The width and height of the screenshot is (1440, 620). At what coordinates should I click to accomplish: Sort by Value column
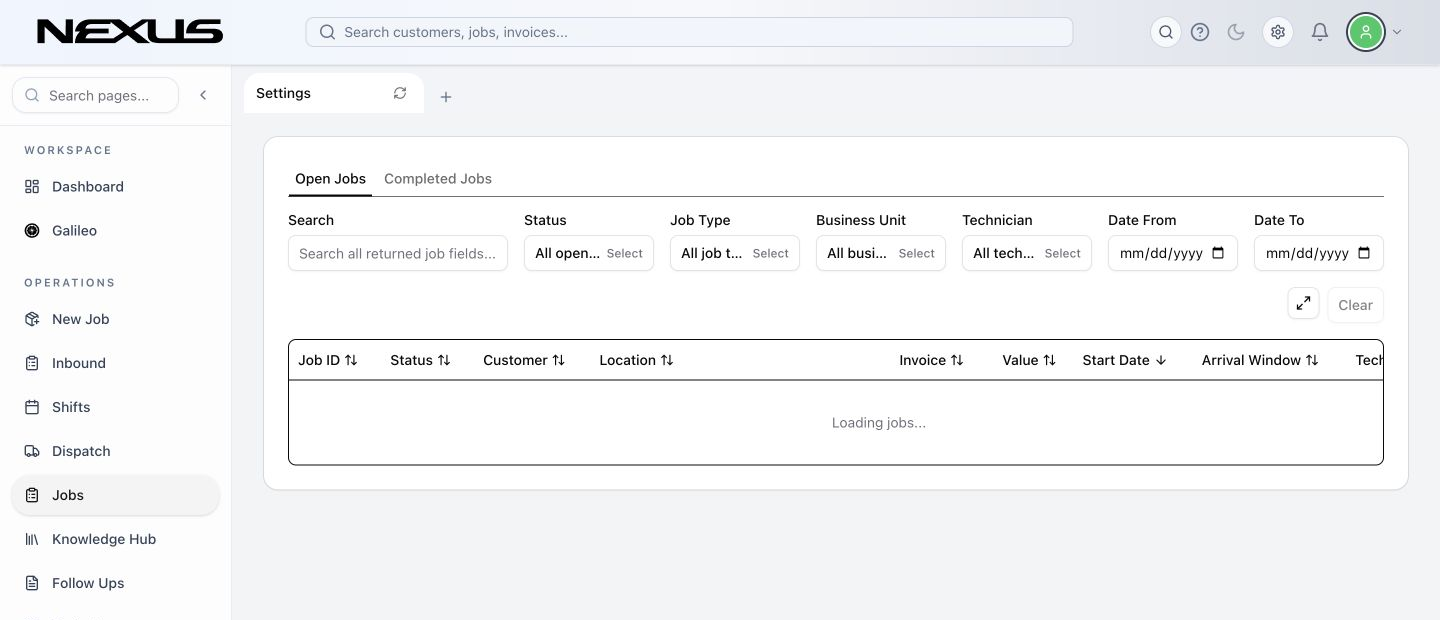pos(1029,360)
